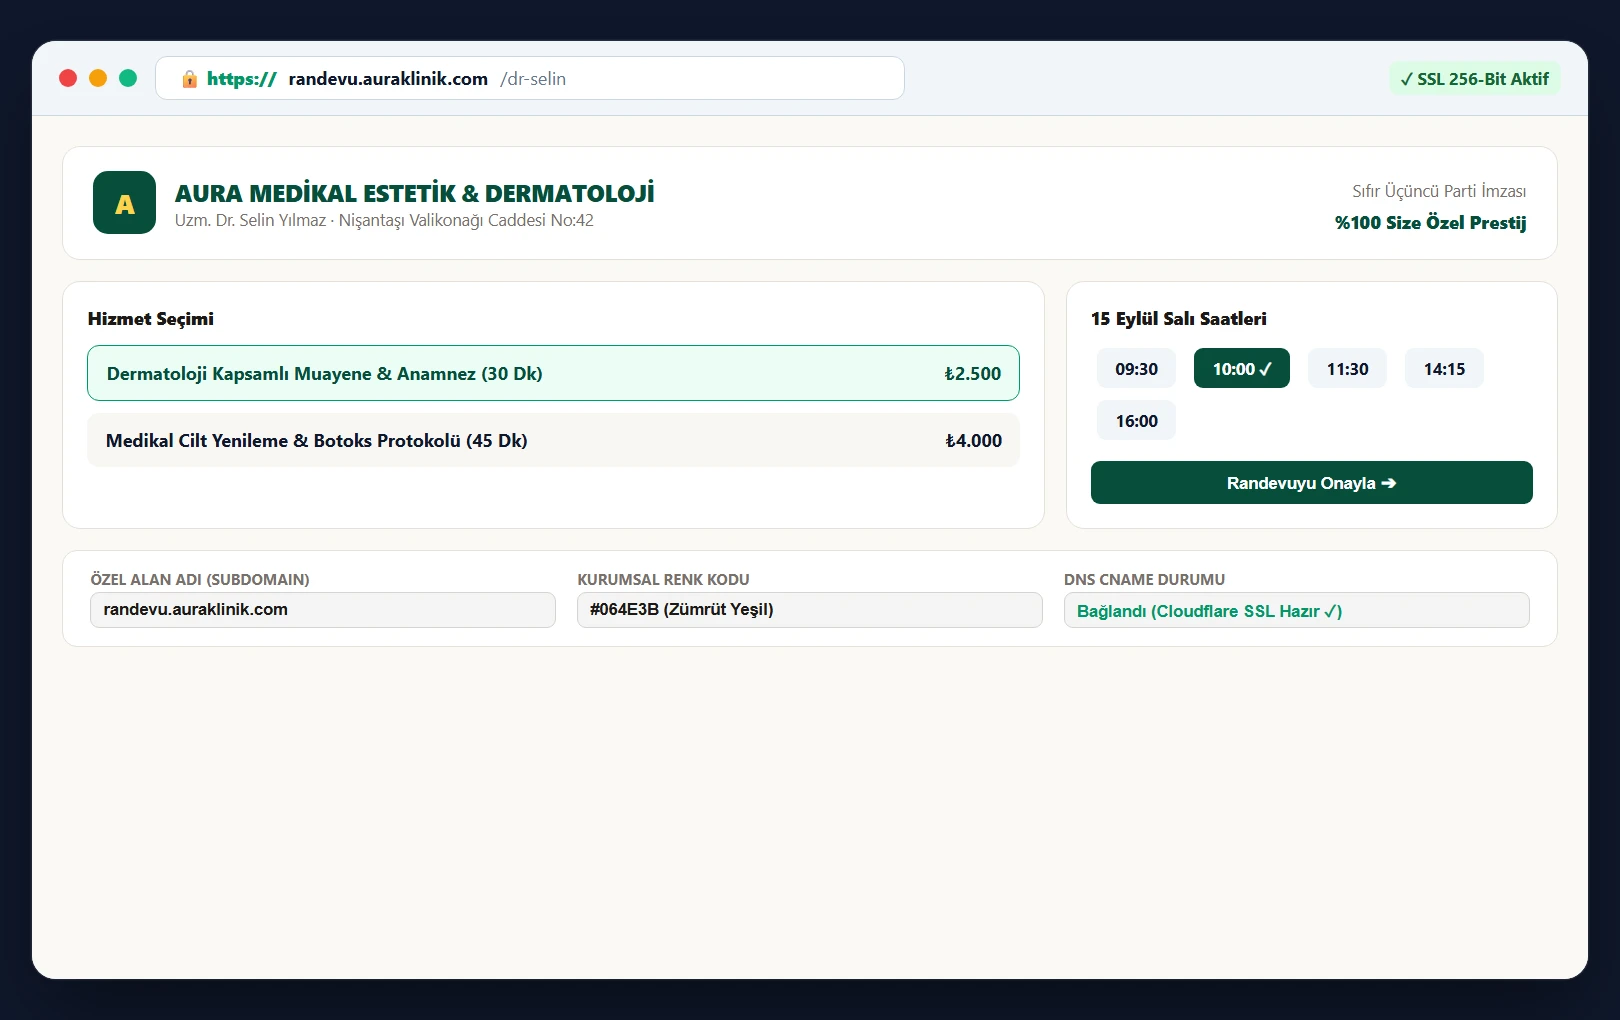
Task: Select the 16:00 appointment time
Action: (1136, 421)
